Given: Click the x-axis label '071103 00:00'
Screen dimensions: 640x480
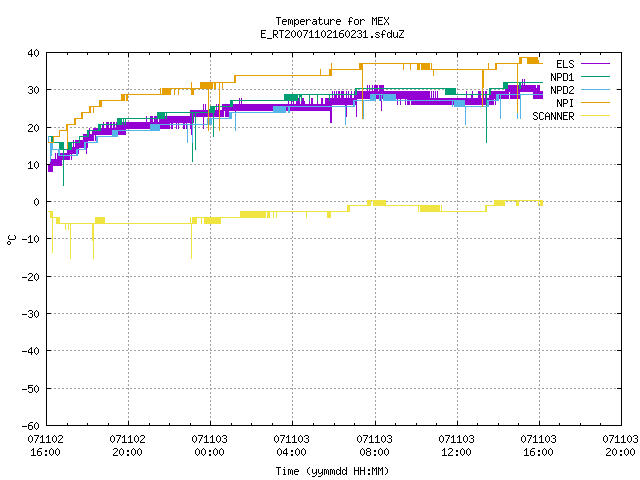Looking at the screenshot, I should coord(209,446).
